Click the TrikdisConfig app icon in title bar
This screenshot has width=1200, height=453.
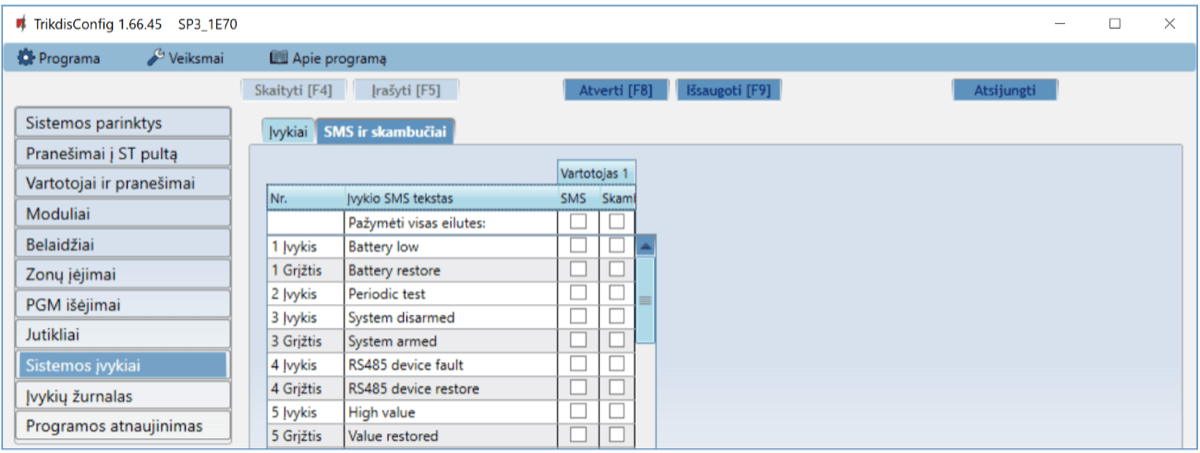click(x=20, y=23)
